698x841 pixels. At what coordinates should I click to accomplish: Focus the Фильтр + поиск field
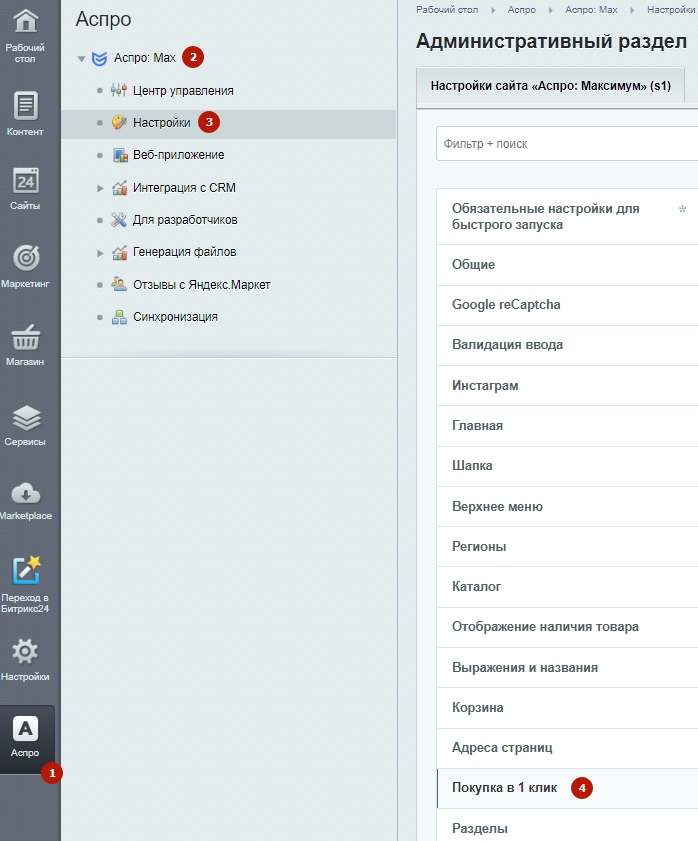(567, 144)
